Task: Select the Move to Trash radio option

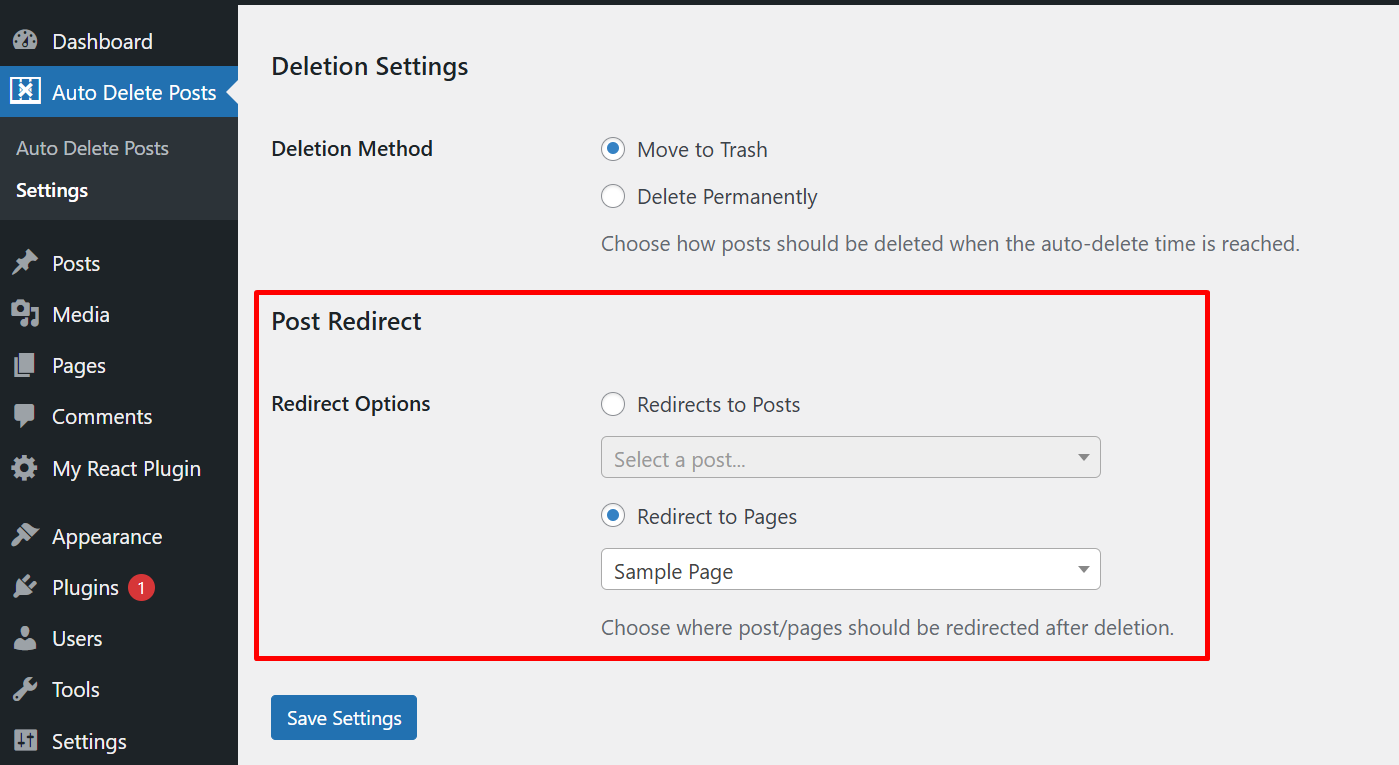Action: [613, 149]
